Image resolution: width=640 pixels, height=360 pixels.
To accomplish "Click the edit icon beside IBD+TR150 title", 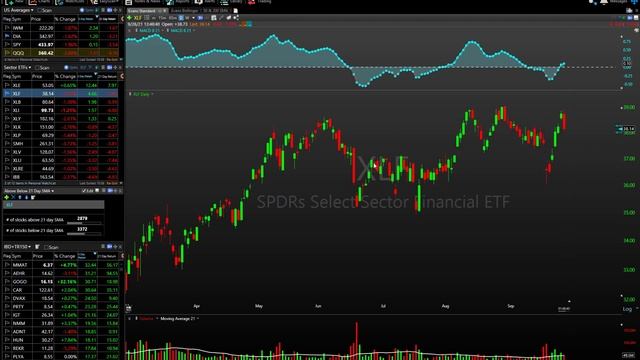I will pyautogui.click(x=37, y=247).
